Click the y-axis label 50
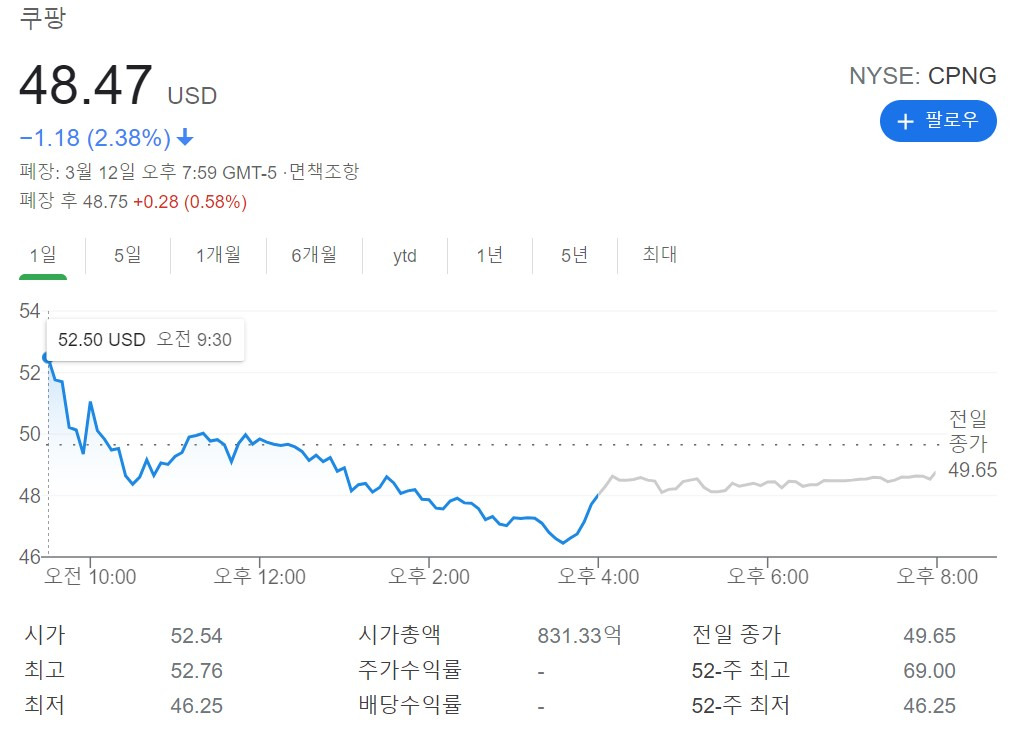This screenshot has height=735, width=1024. pos(30,434)
